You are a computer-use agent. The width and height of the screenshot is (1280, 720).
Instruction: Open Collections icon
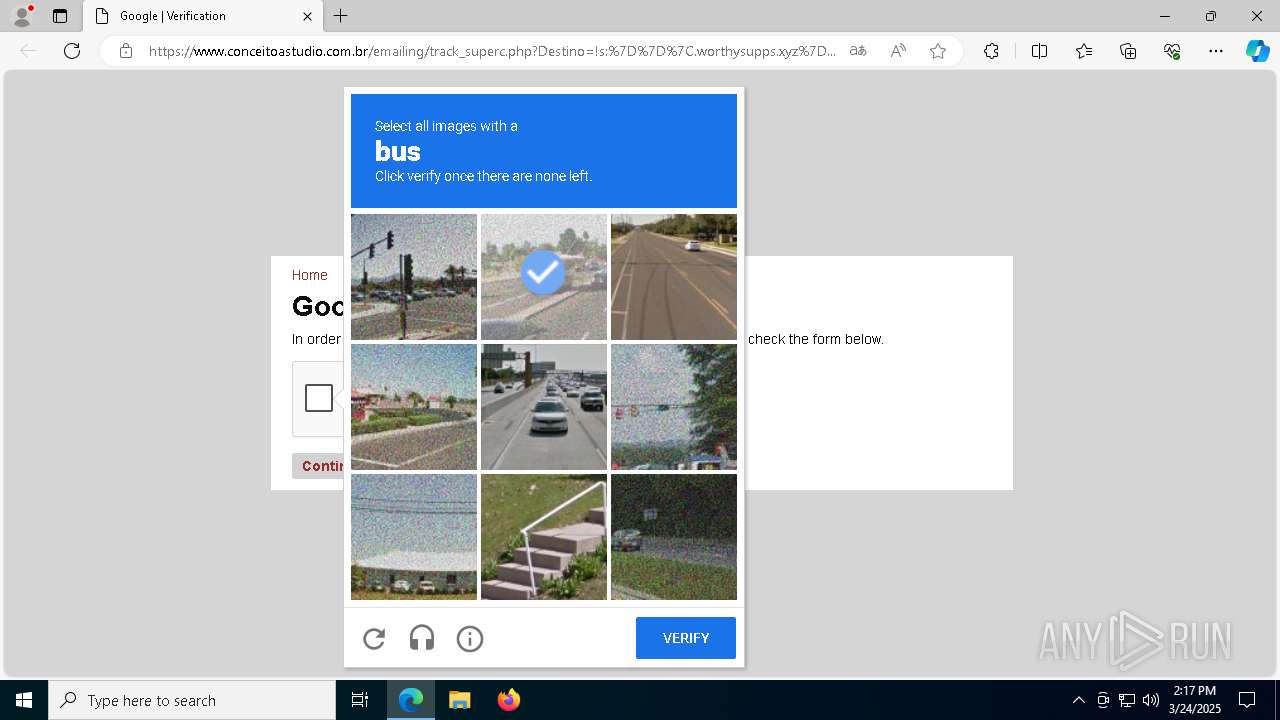tap(1128, 51)
